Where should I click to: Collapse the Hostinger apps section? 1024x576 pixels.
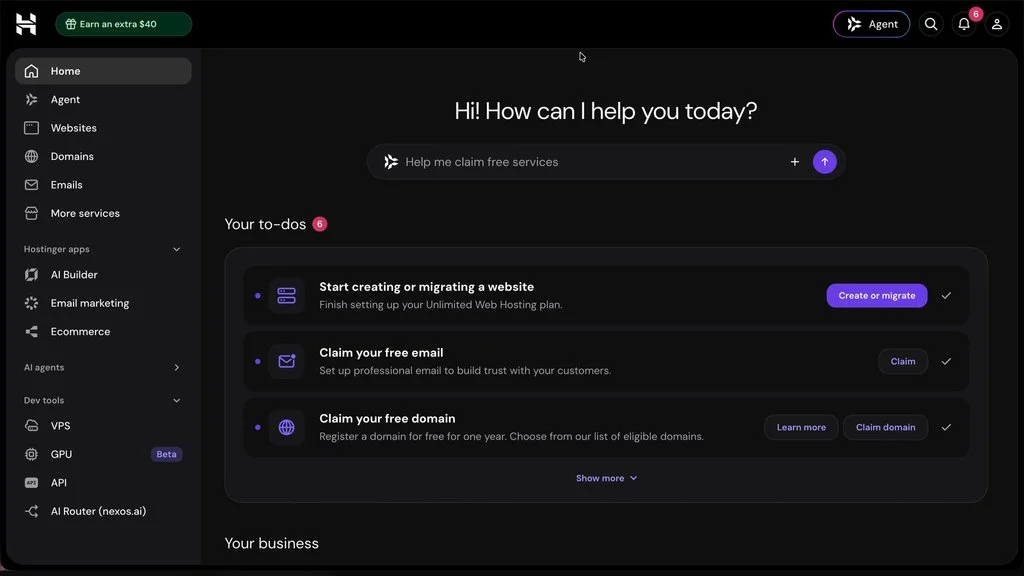click(x=176, y=249)
